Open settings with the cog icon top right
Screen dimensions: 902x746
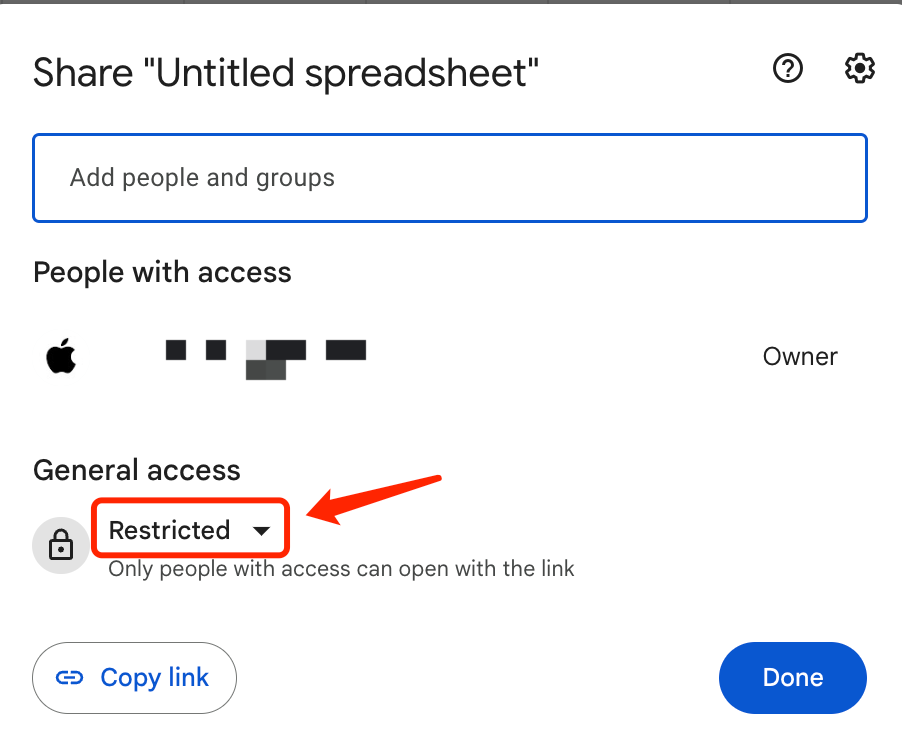[858, 68]
